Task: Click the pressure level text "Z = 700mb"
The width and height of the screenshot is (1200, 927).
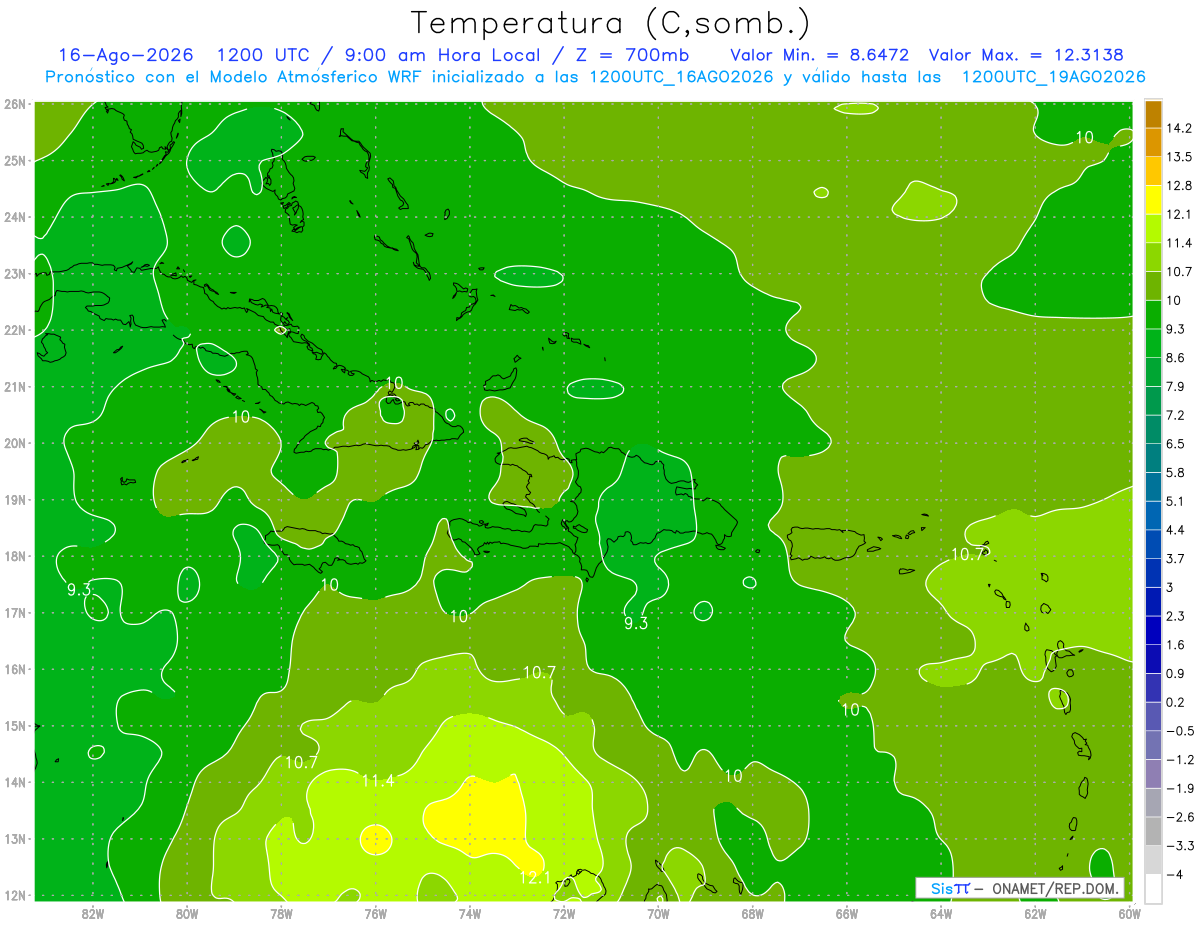Action: tap(634, 55)
